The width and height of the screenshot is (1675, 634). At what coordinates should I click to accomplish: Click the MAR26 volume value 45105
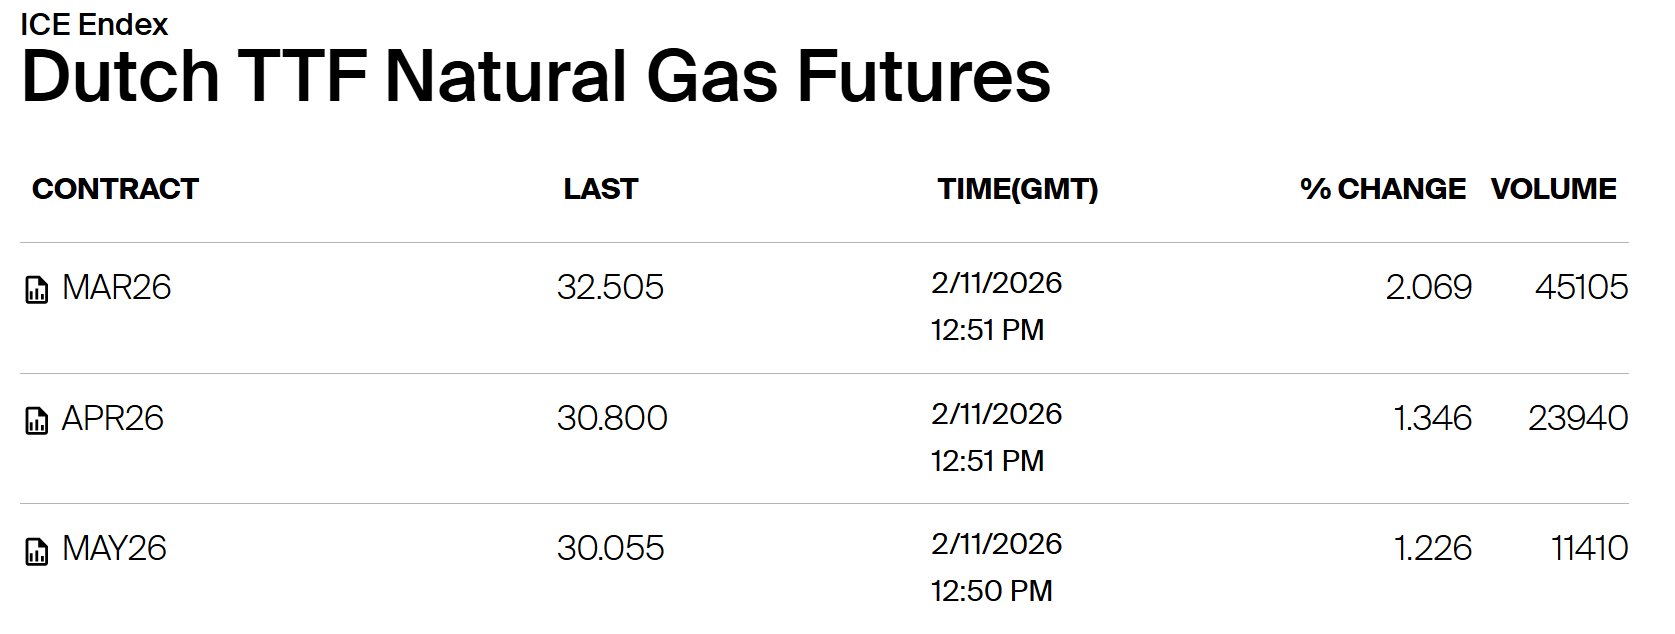pyautogui.click(x=1581, y=288)
